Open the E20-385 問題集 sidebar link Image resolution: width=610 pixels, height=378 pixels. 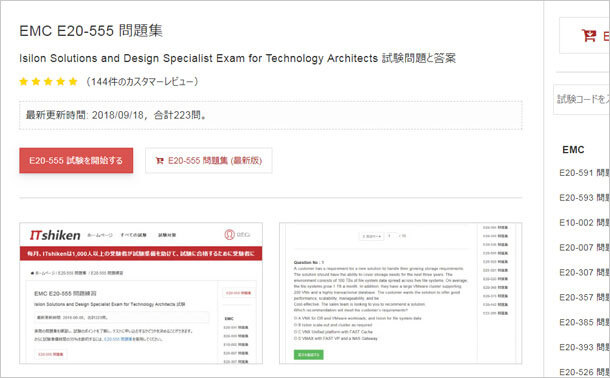(x=584, y=322)
